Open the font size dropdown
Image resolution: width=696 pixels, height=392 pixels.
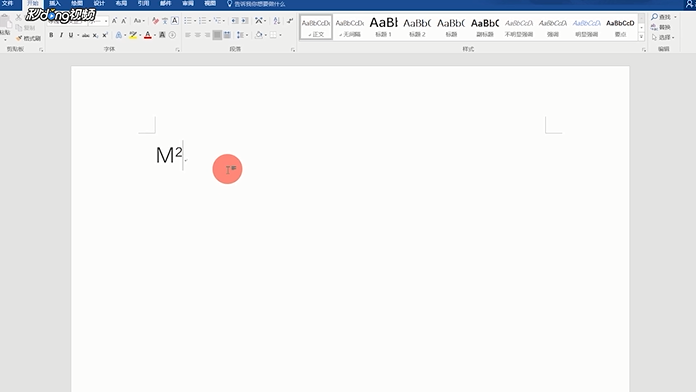106,21
